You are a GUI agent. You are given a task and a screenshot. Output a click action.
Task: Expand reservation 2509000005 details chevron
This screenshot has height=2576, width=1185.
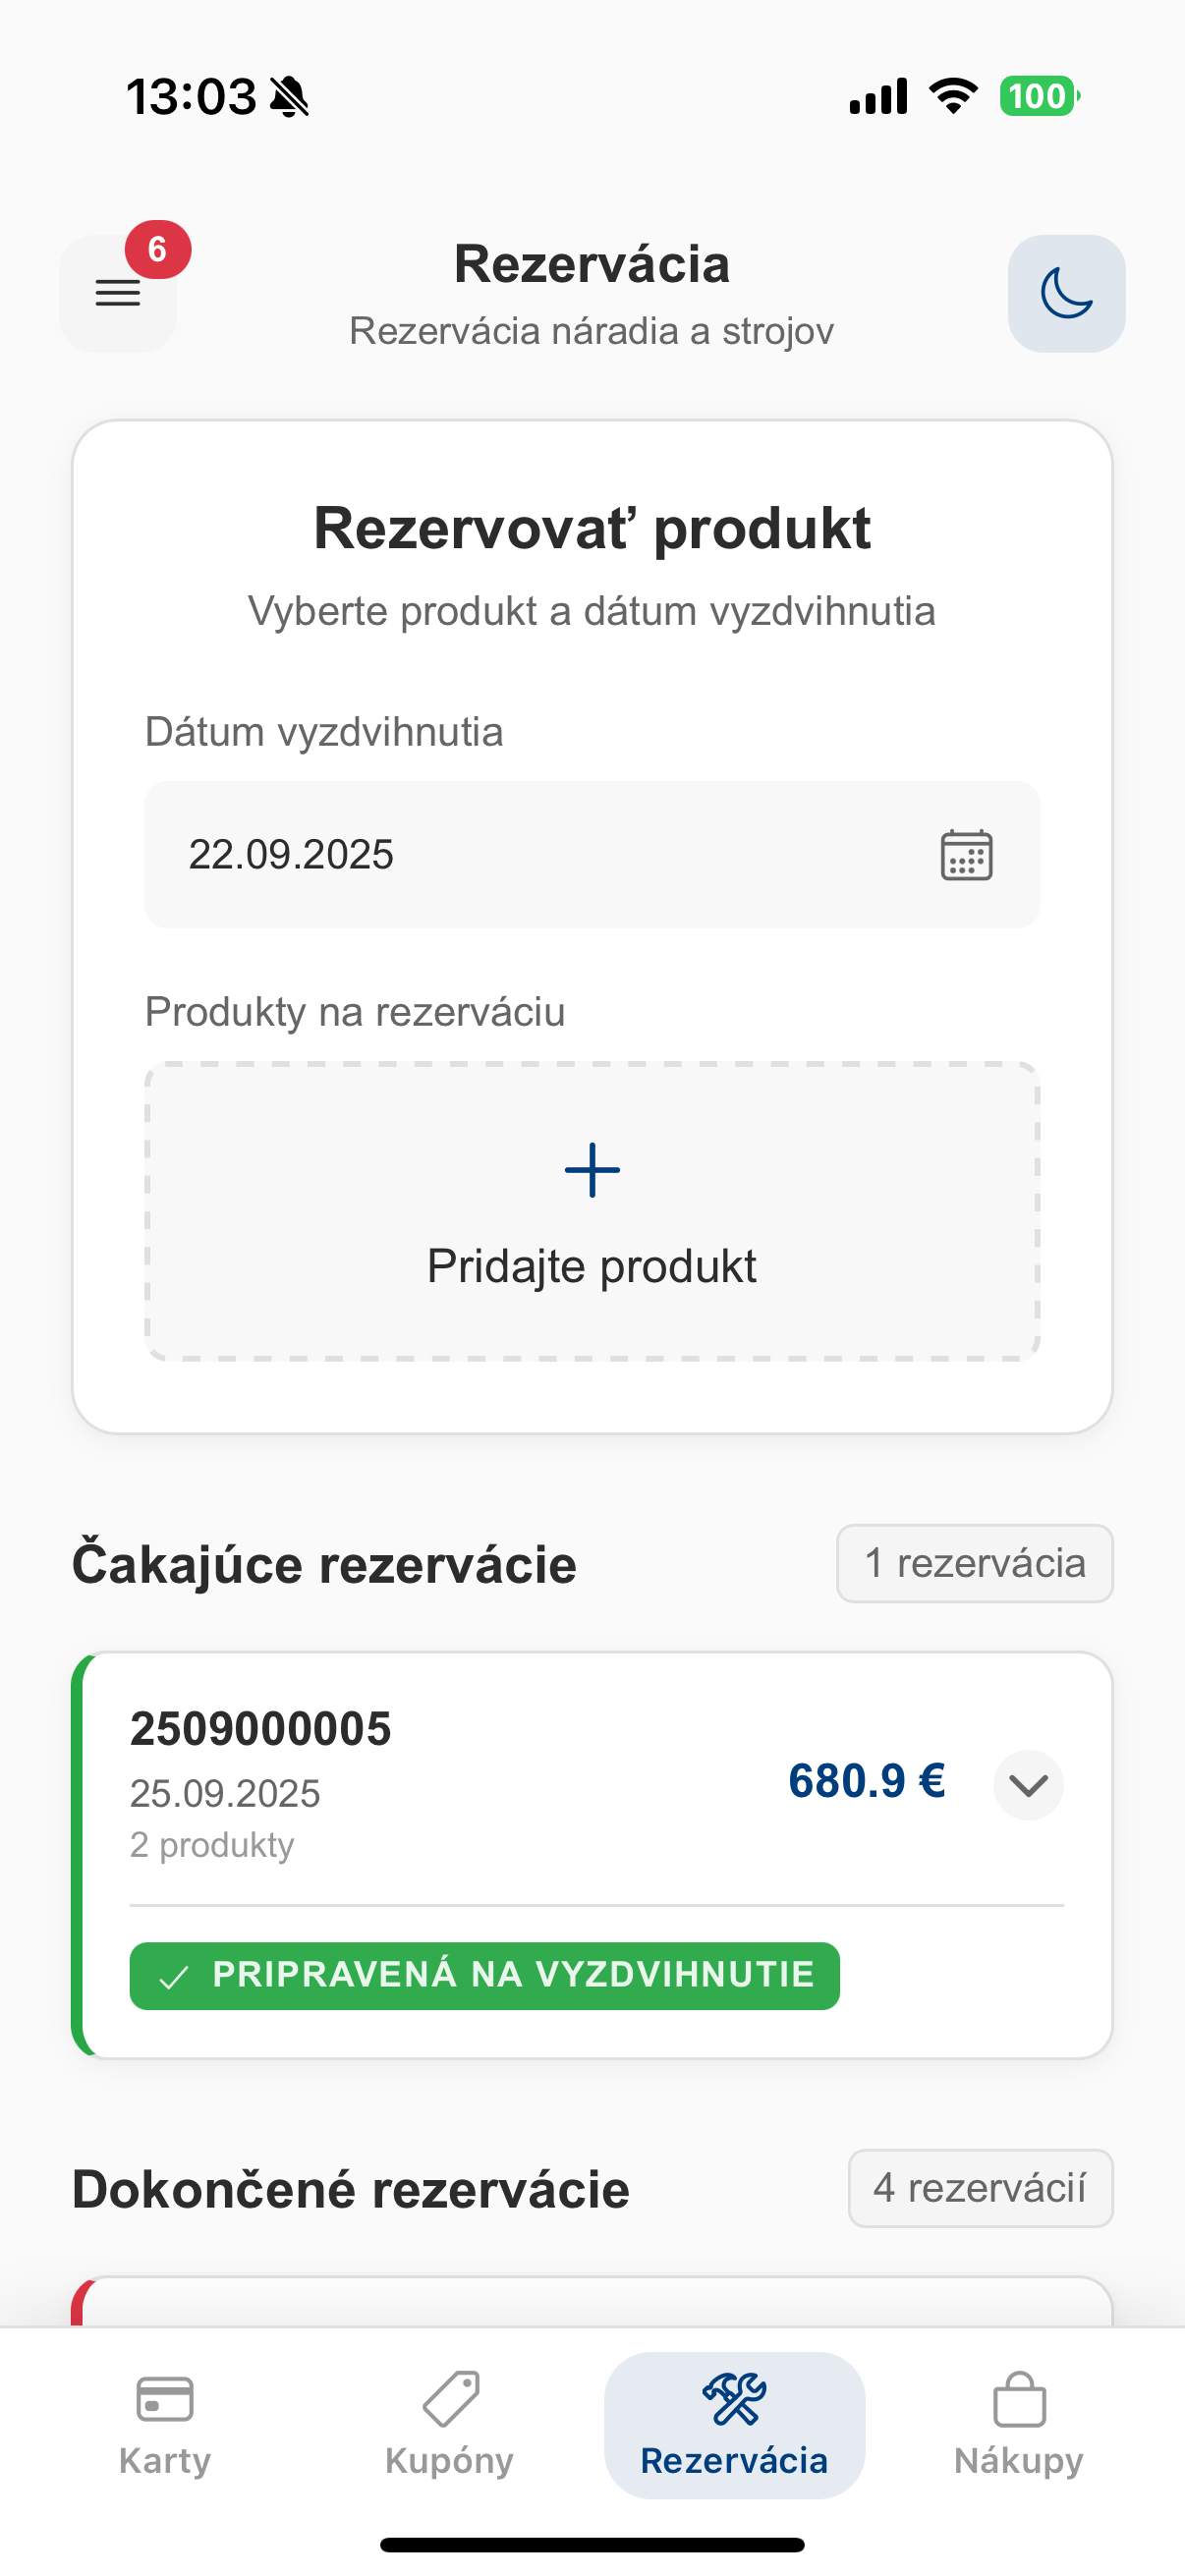pos(1028,1784)
